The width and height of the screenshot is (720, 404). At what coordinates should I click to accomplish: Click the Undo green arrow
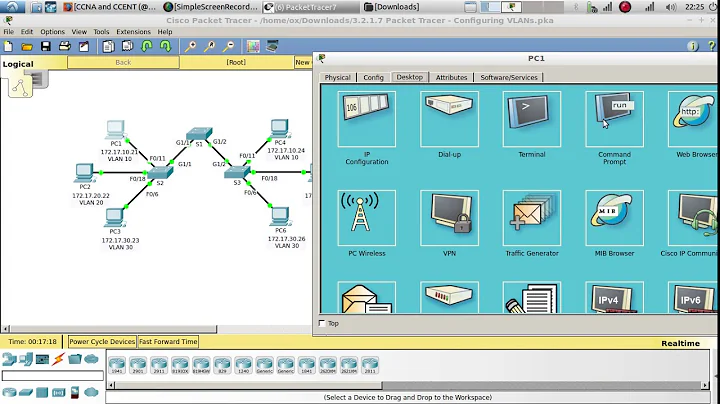click(x=146, y=46)
